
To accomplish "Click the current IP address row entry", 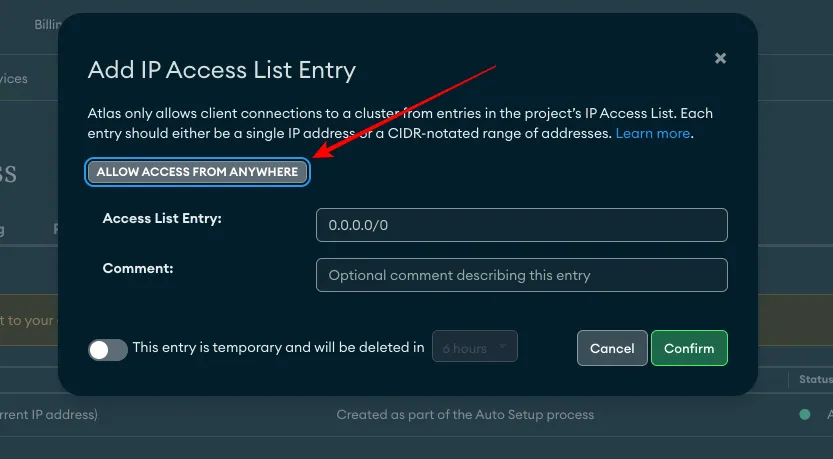I will click(49, 414).
